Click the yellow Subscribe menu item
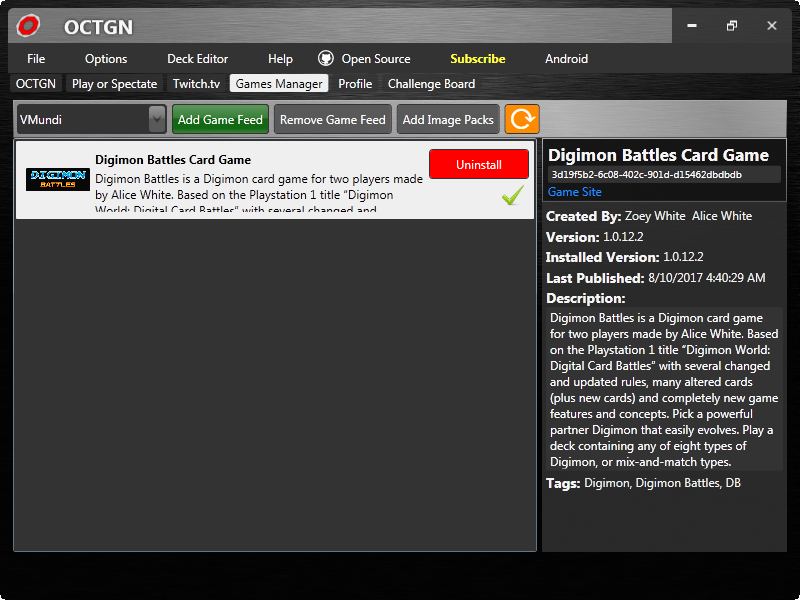The image size is (800, 600). 478,59
